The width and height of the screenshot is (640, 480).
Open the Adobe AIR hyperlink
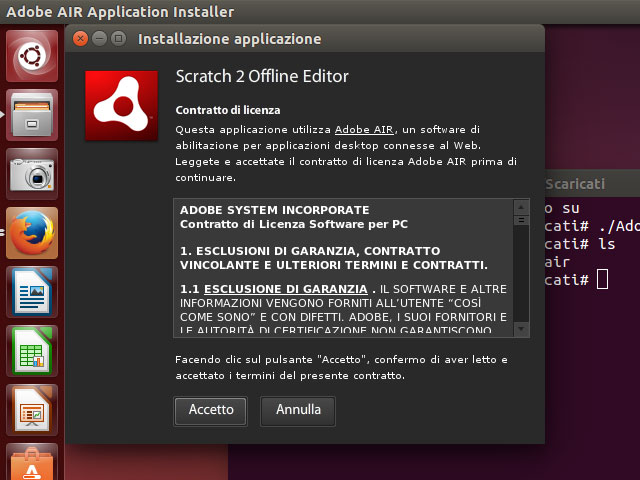pos(364,130)
